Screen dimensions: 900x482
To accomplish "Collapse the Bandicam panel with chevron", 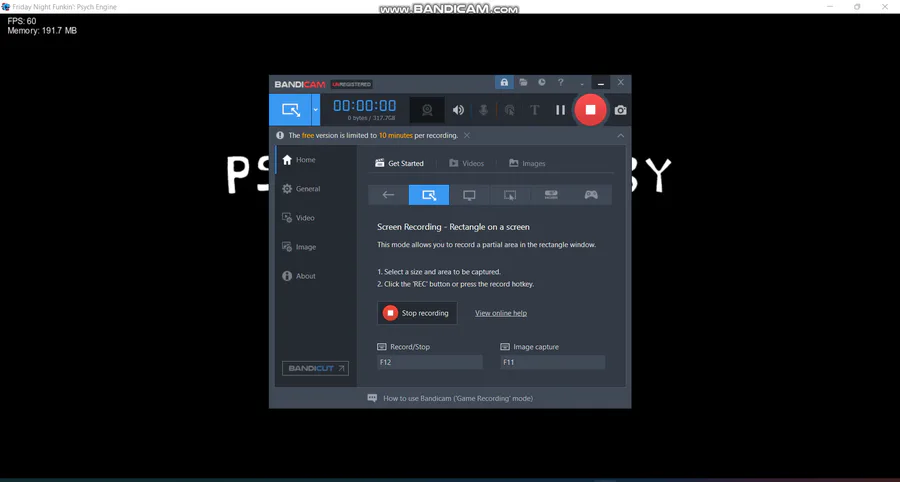I will [x=620, y=136].
